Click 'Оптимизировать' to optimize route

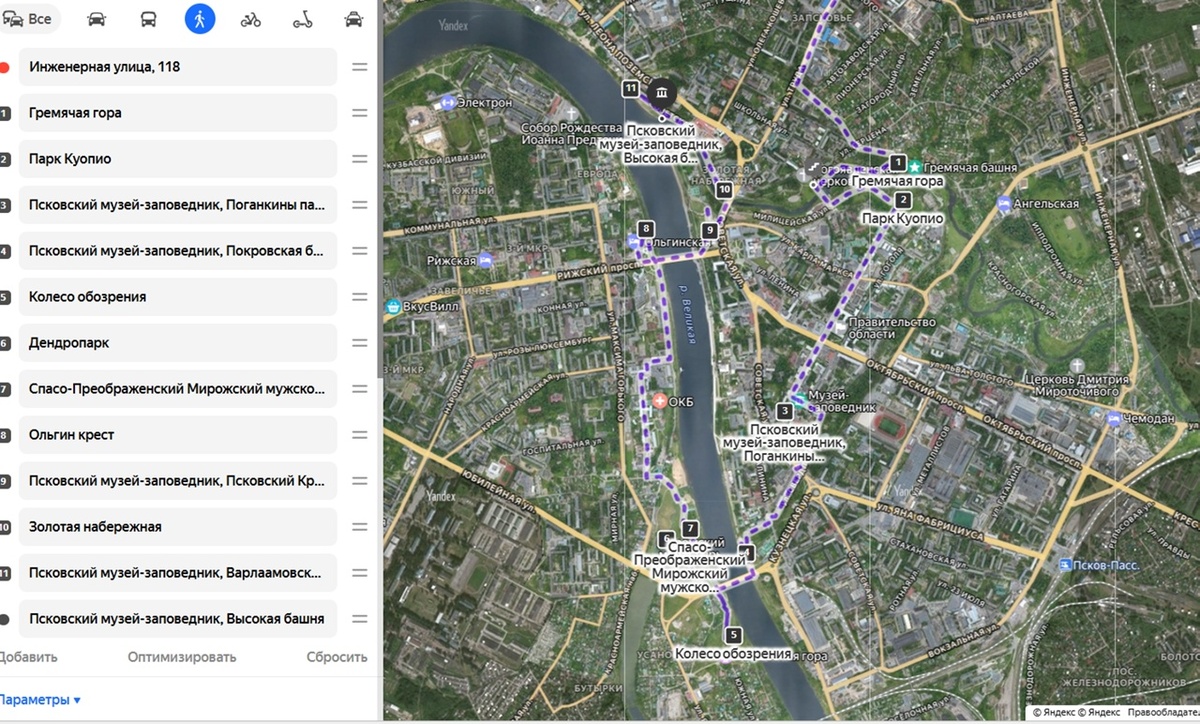pyautogui.click(x=182, y=657)
